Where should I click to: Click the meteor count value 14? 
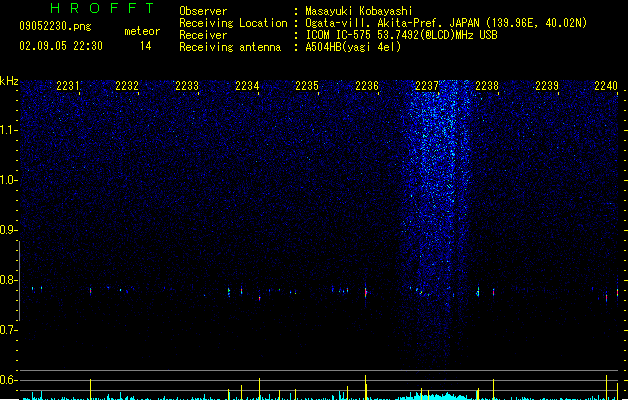tap(146, 46)
